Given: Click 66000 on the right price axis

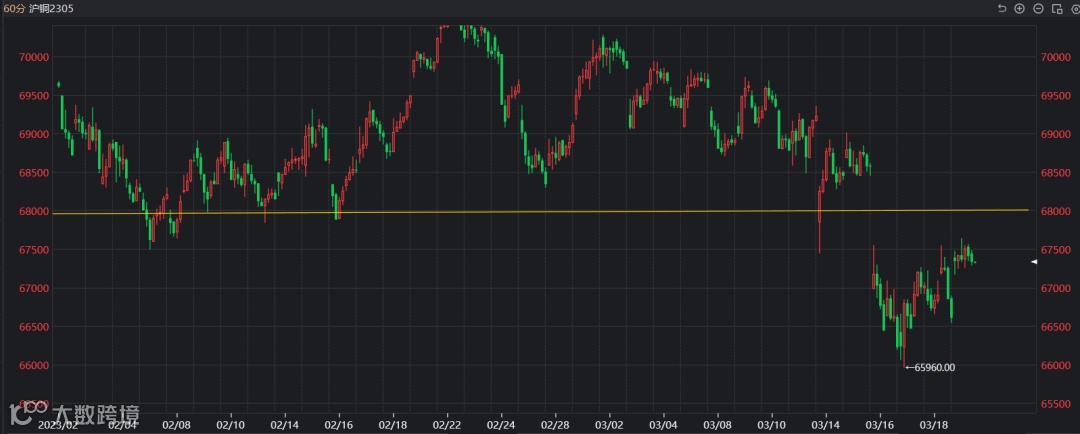Looking at the screenshot, I should coord(1055,366).
